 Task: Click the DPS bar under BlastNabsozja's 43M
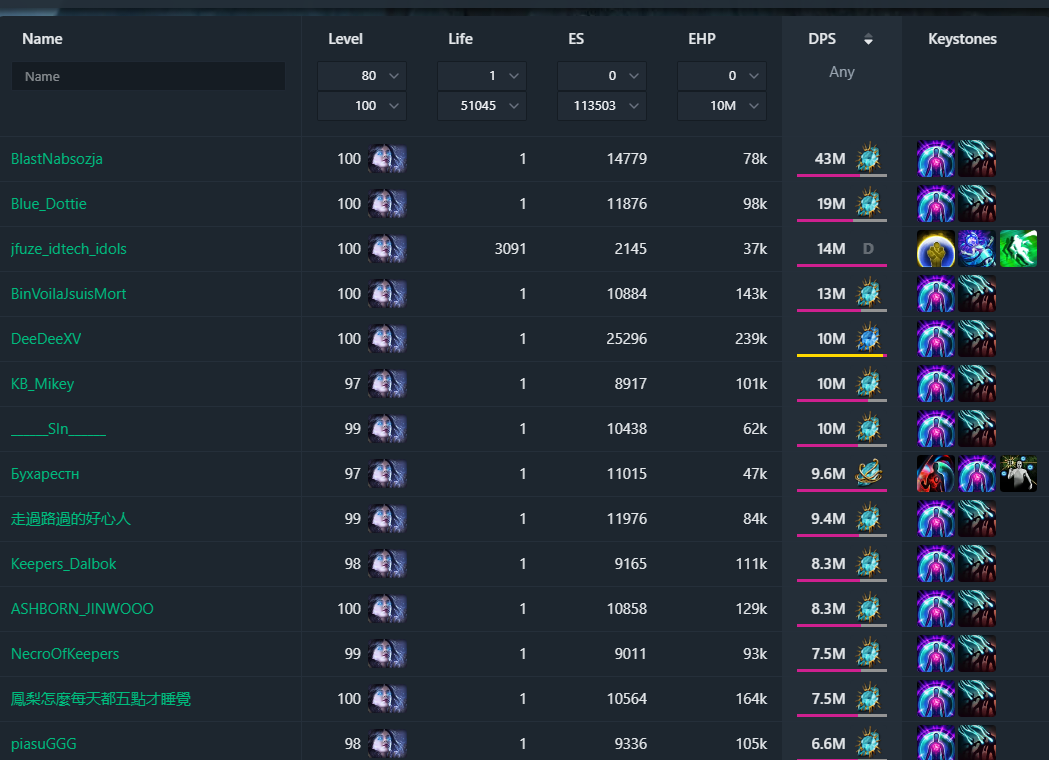pos(842,175)
